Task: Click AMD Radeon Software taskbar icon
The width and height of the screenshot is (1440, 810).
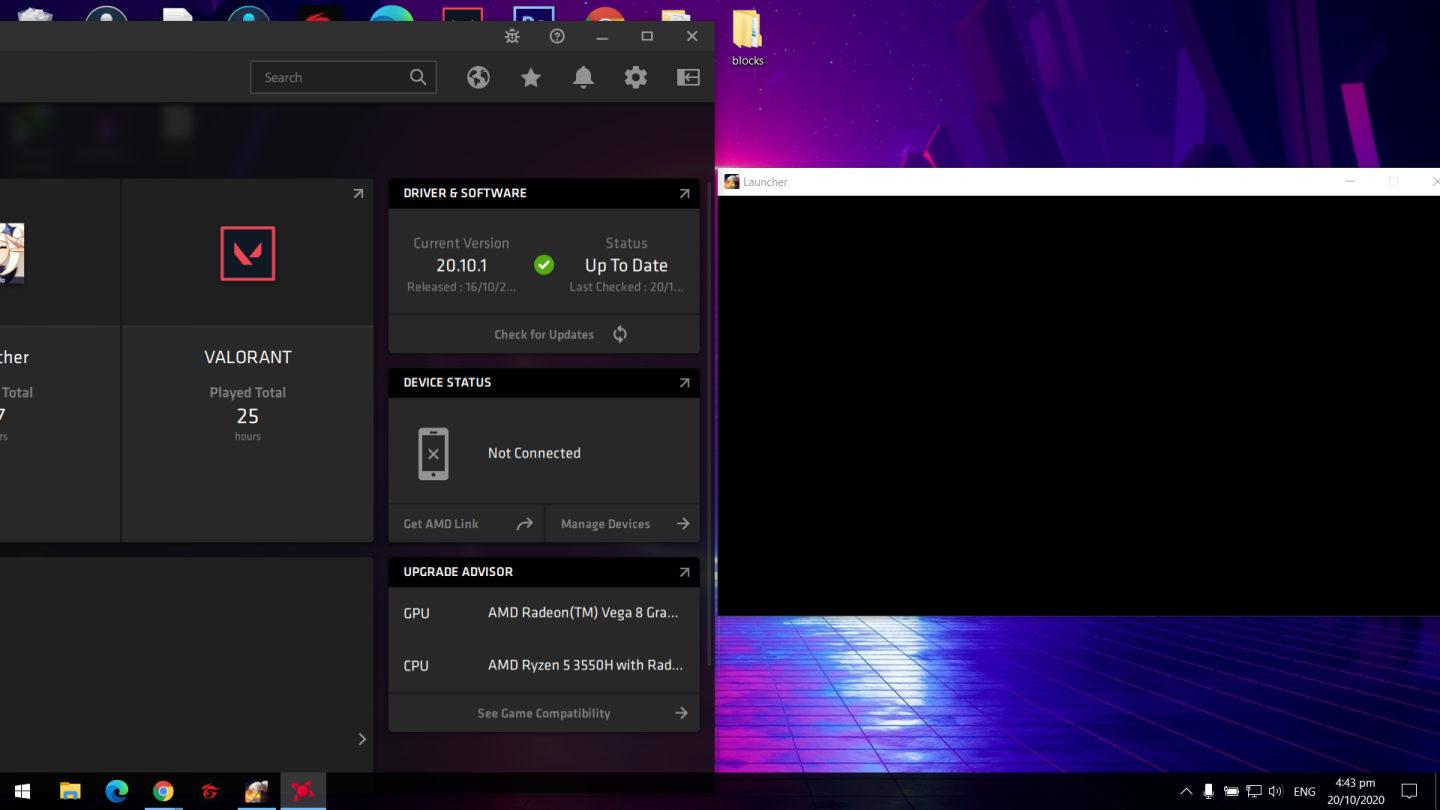Action: pyautogui.click(x=303, y=791)
